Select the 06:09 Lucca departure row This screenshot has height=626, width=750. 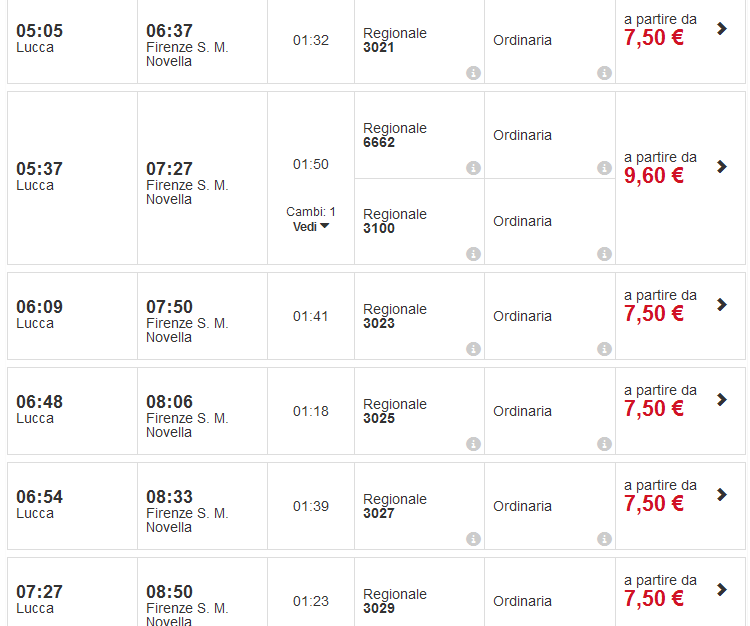click(40, 314)
